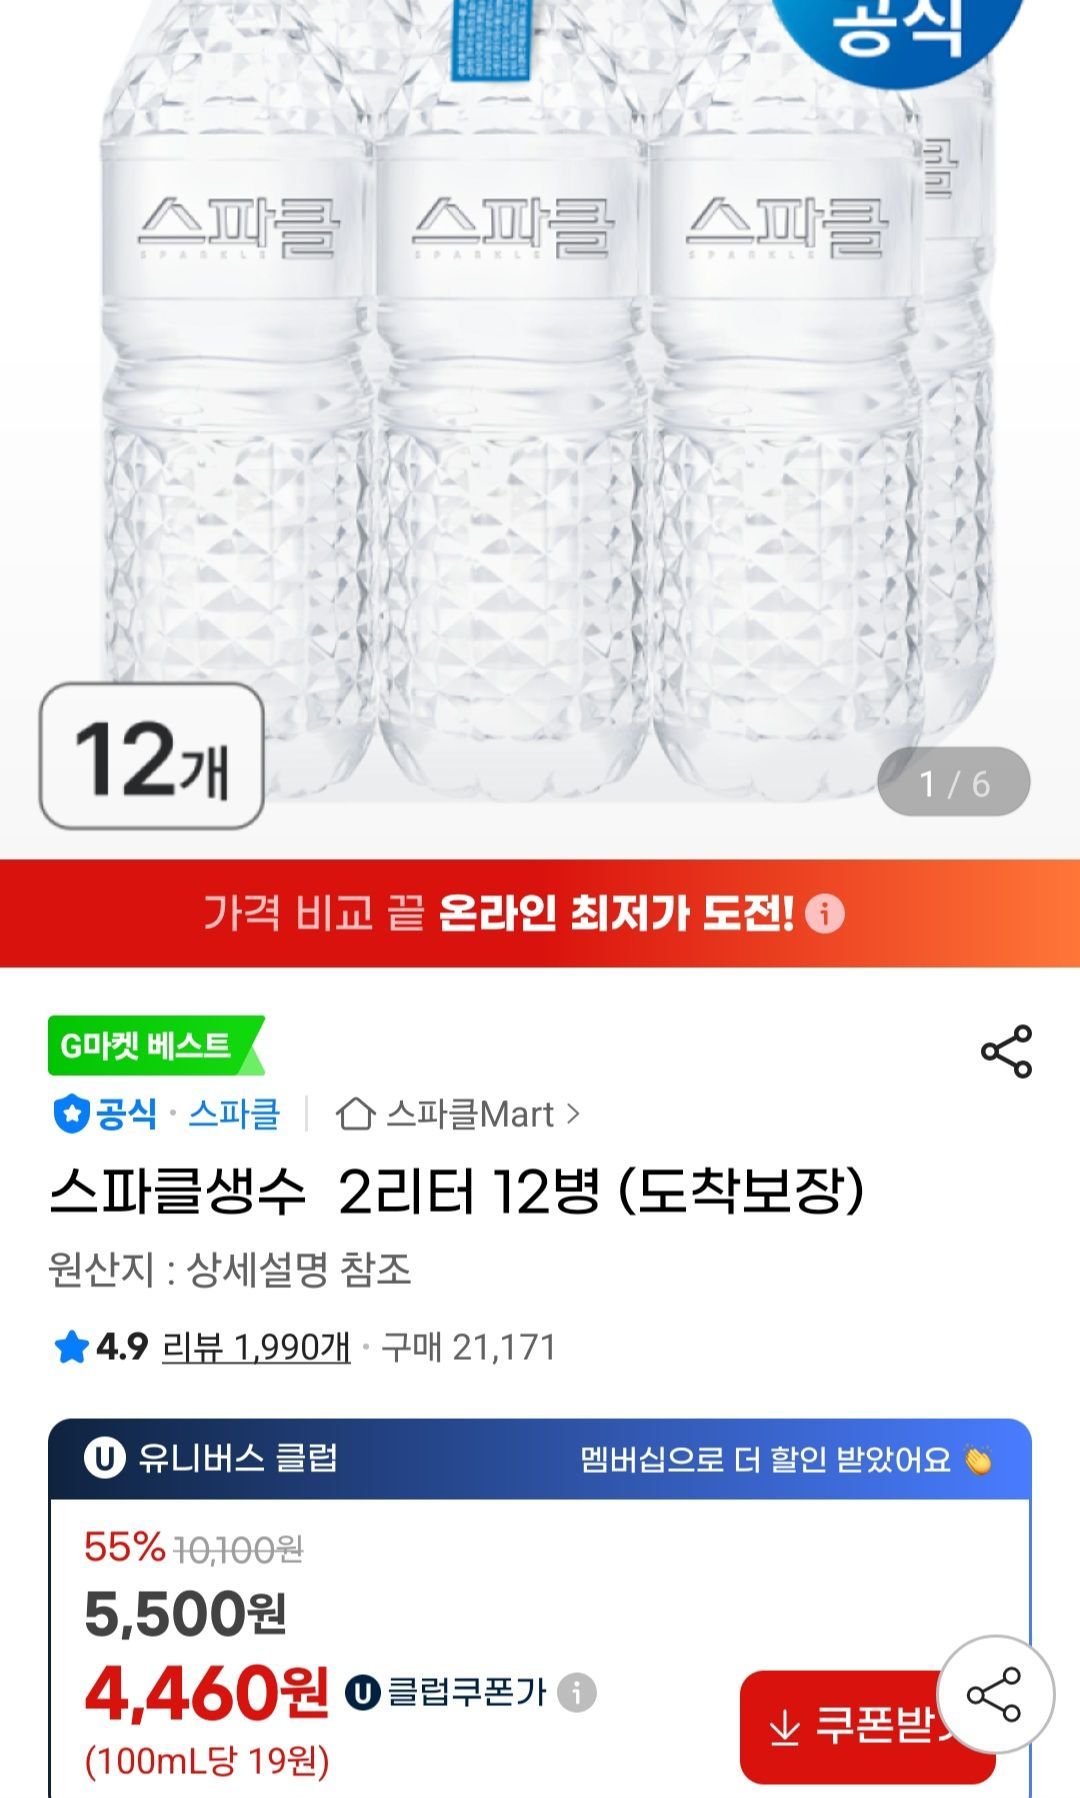Tap the 스파클 water bottles product image
The height and width of the screenshot is (1798, 1080).
coord(540,400)
